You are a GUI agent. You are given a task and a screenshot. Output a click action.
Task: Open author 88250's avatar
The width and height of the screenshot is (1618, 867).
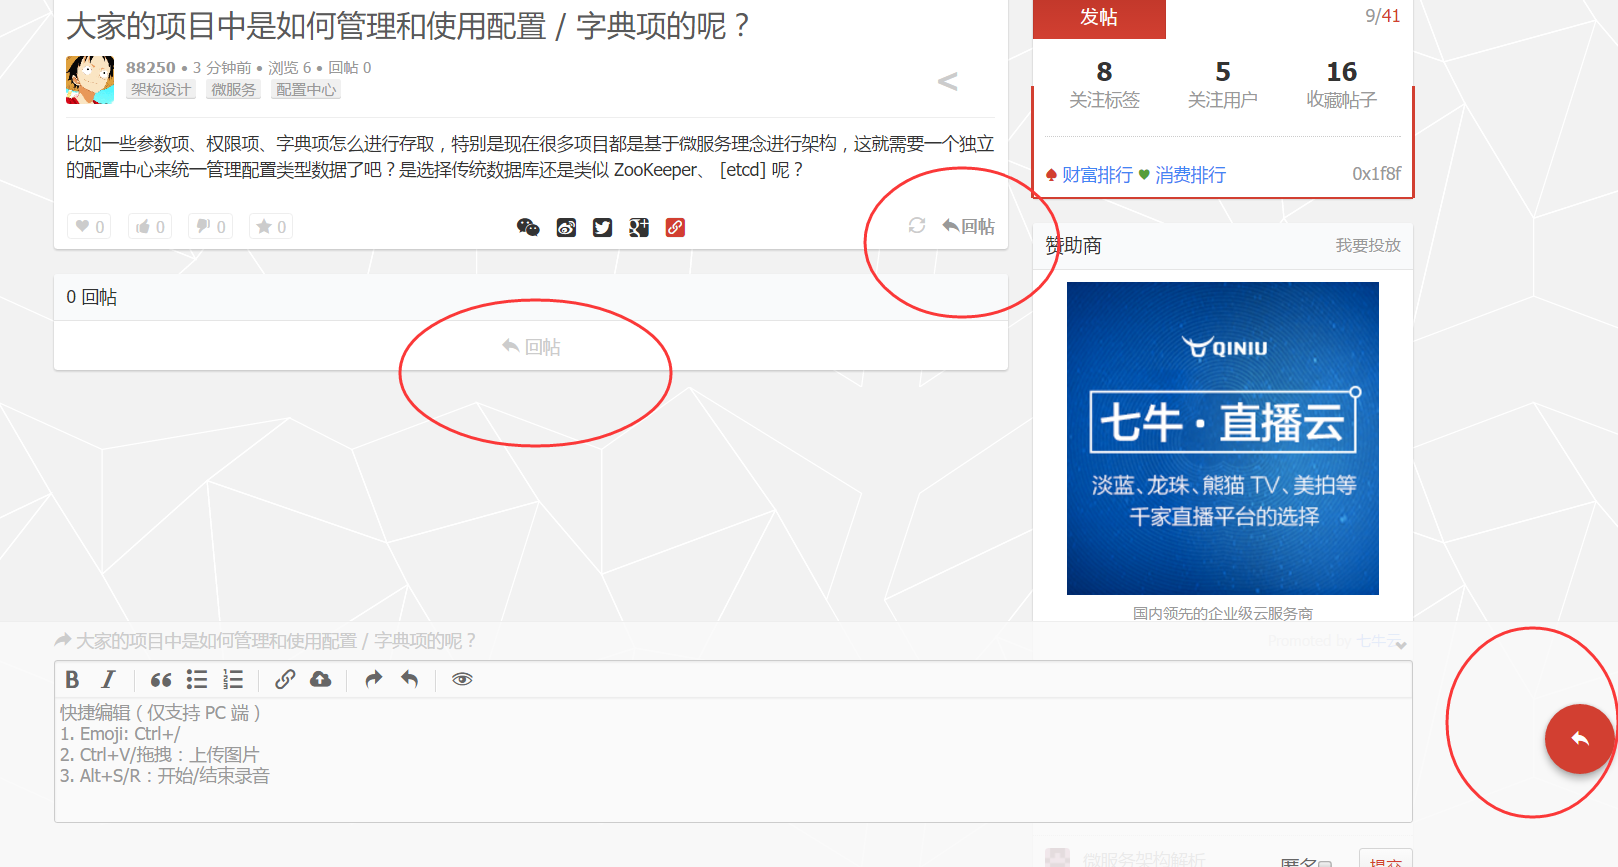point(90,80)
